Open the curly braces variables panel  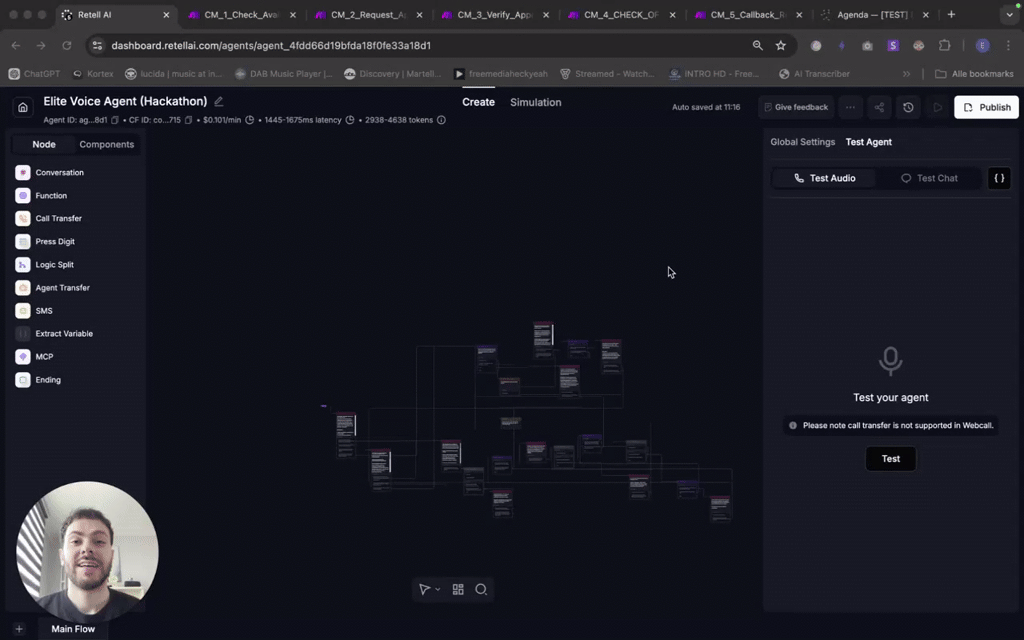(998, 178)
